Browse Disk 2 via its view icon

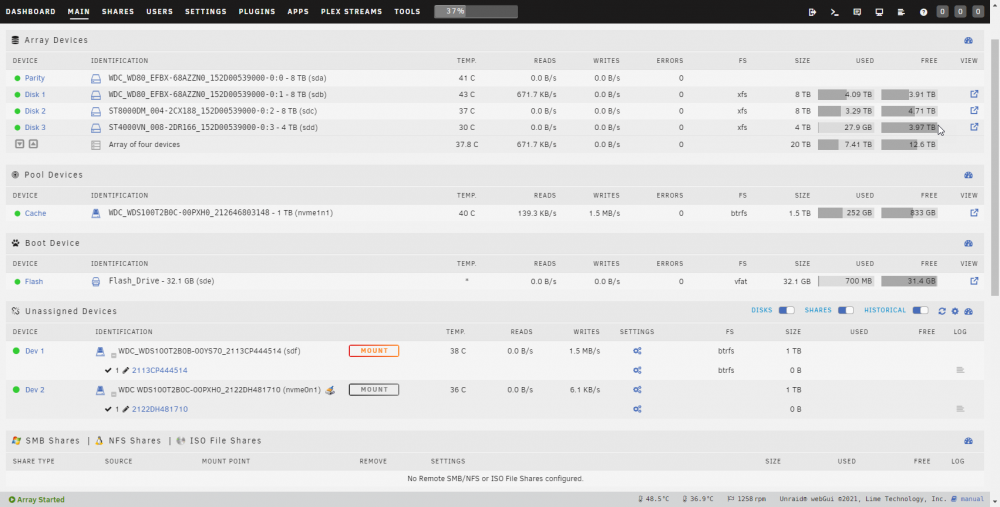pyautogui.click(x=974, y=110)
